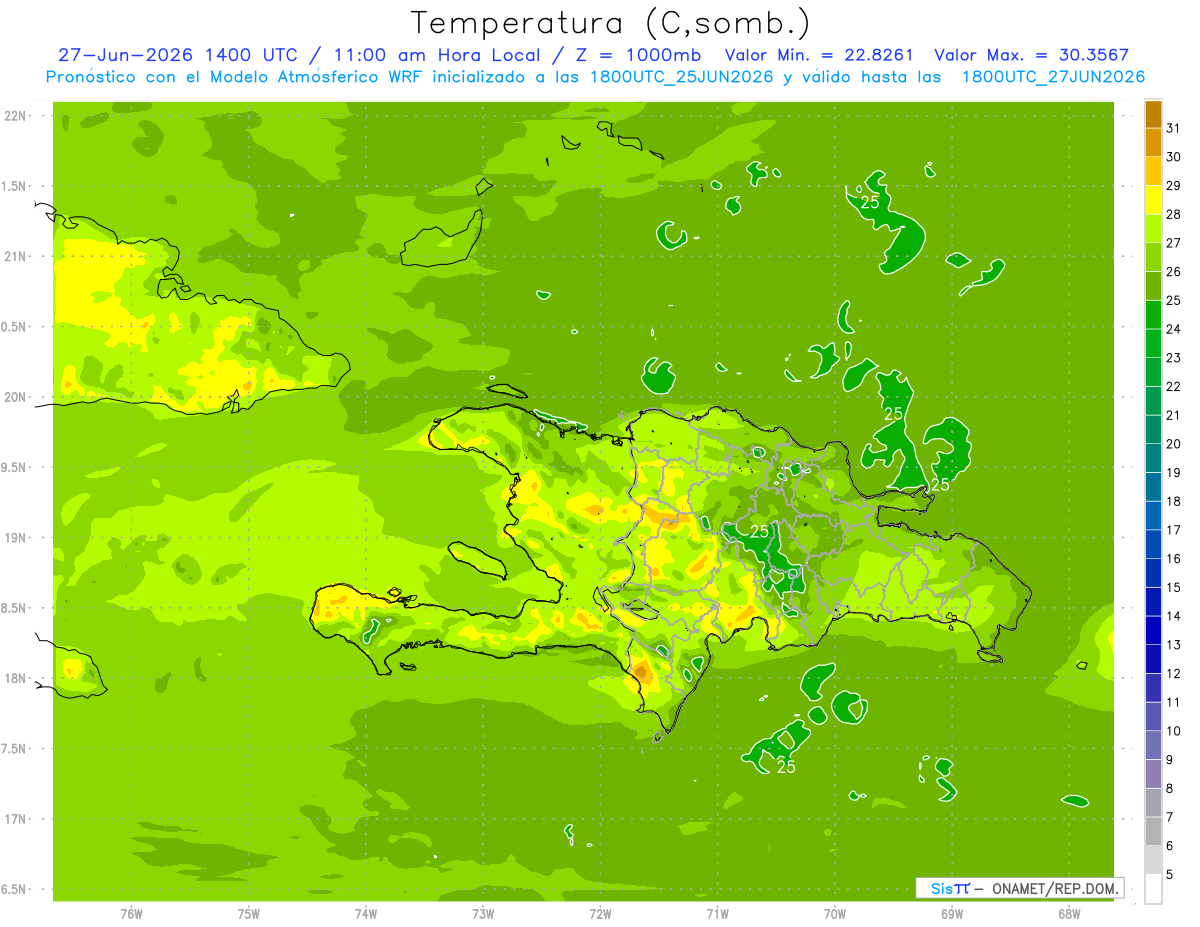Image resolution: width=1200 pixels, height=927 pixels.
Task: Click the "SisTT – ONAMET/REP.DOM." credit label
Action: coord(1019,888)
